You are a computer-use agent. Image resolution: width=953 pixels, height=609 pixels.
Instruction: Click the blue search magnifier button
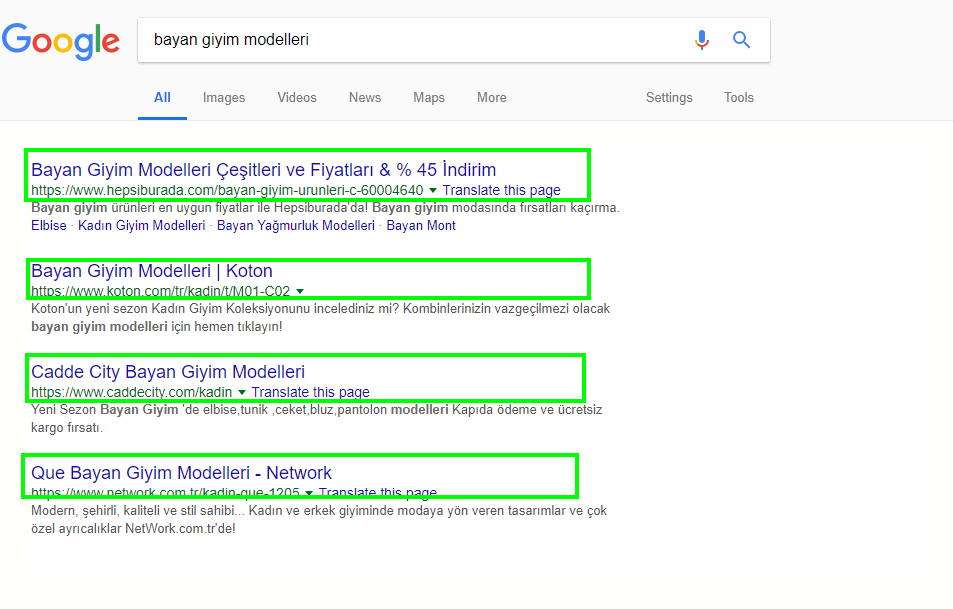pyautogui.click(x=741, y=40)
